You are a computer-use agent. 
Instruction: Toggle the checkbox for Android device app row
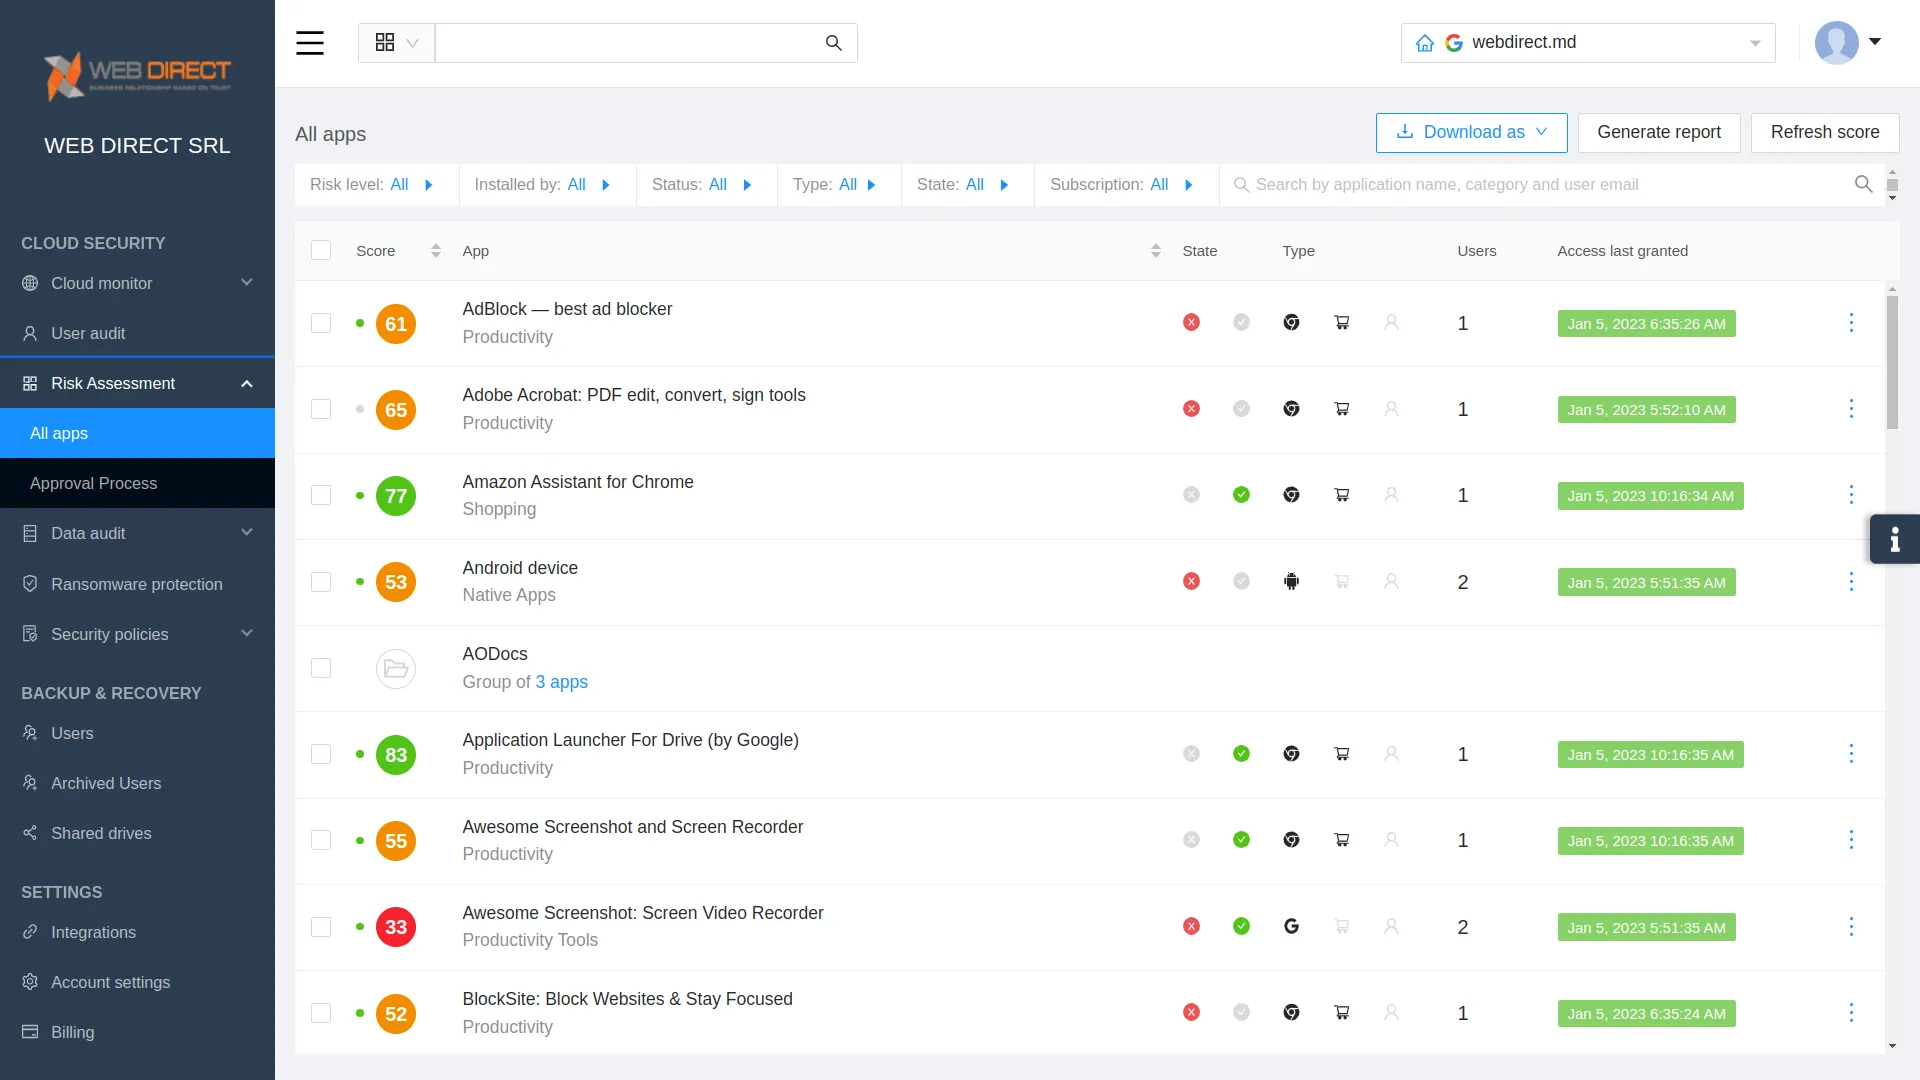pyautogui.click(x=320, y=582)
